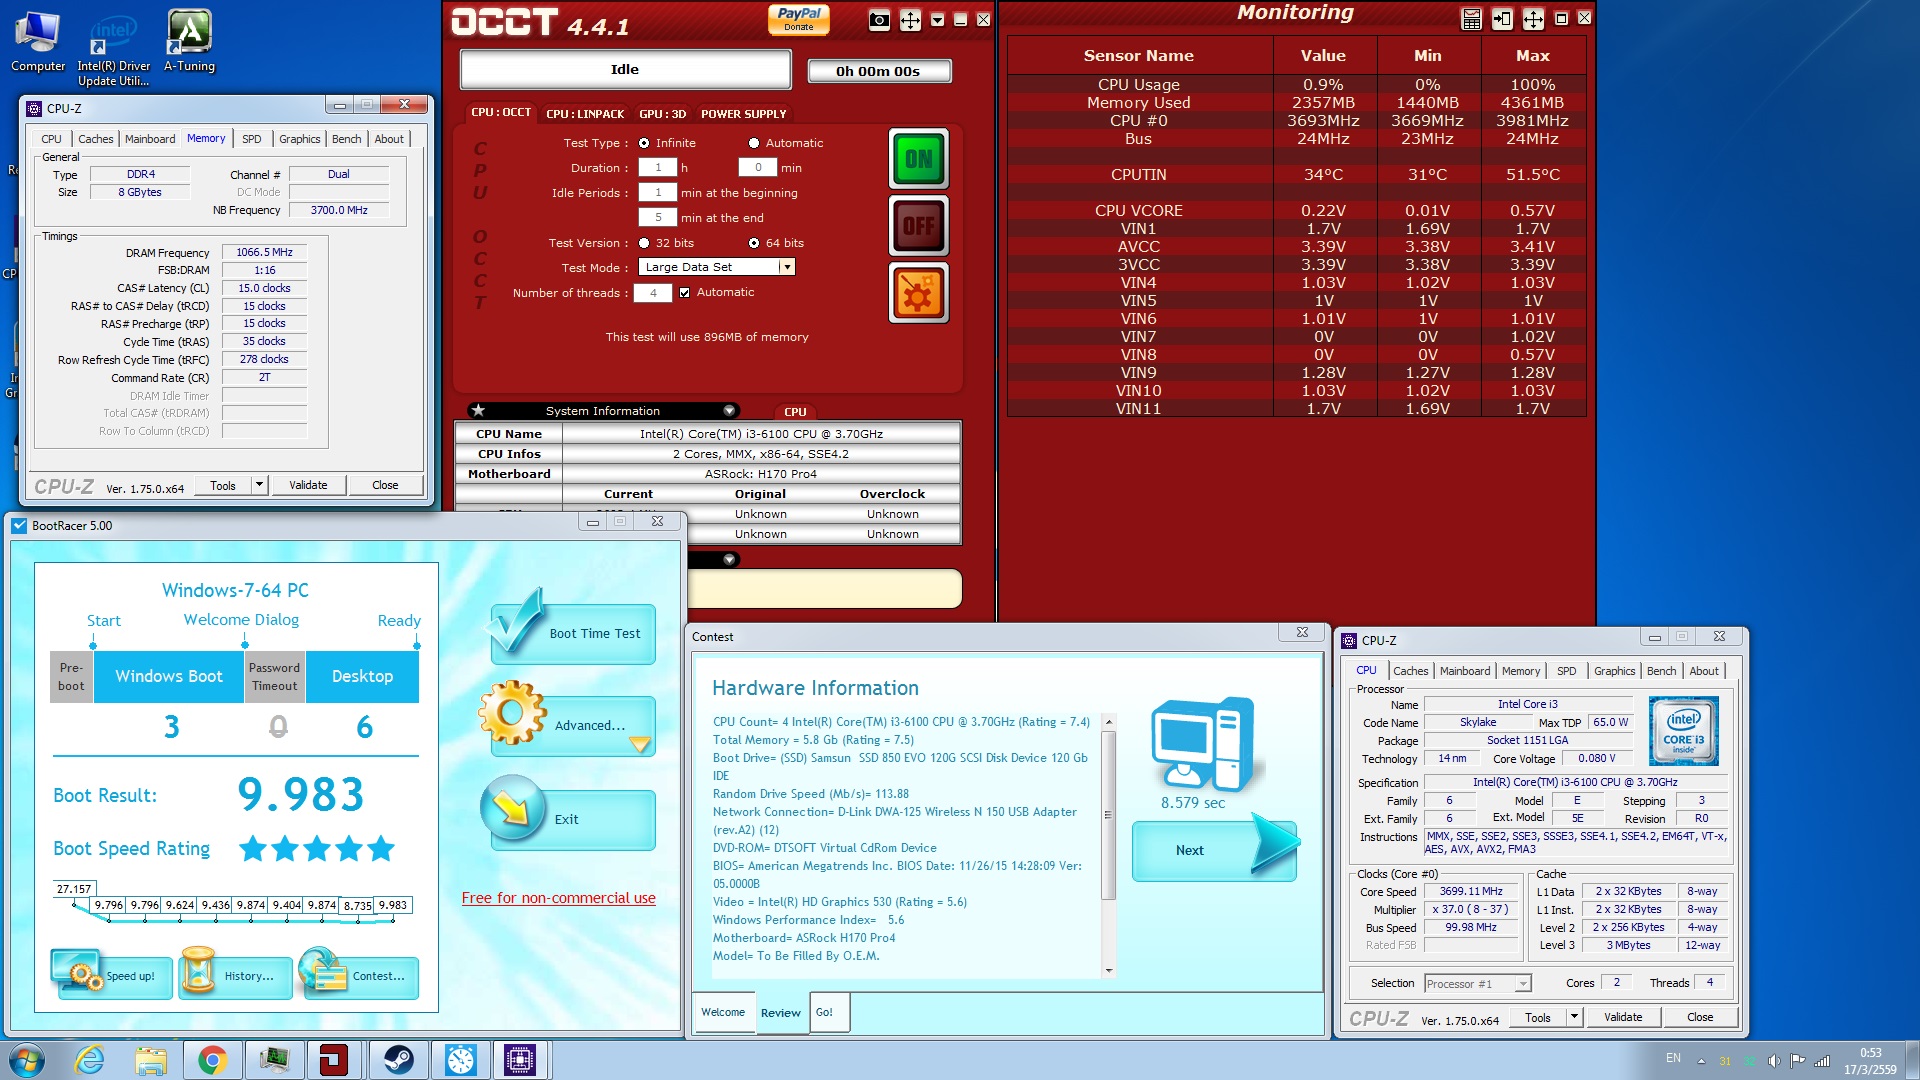
Task: Click the OCCT screenshot camera icon
Action: [879, 20]
